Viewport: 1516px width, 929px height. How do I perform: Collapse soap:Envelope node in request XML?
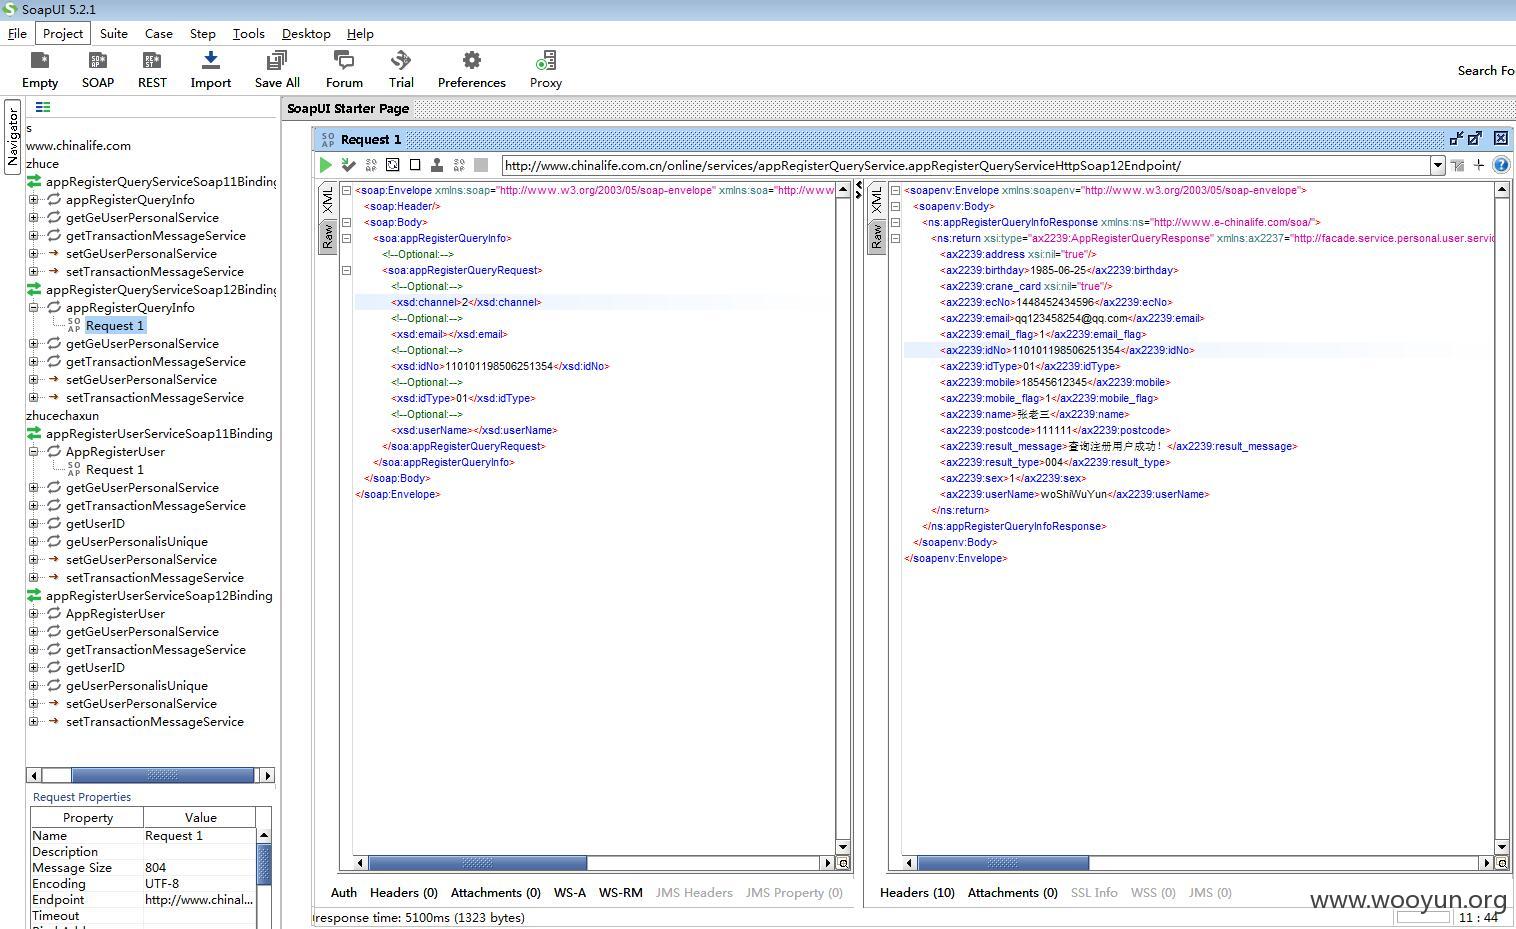[346, 190]
